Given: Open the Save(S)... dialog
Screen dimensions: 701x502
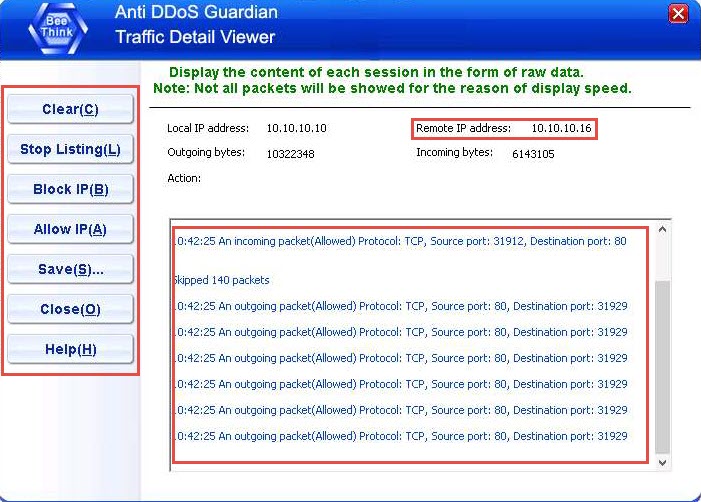Looking at the screenshot, I should [x=71, y=269].
